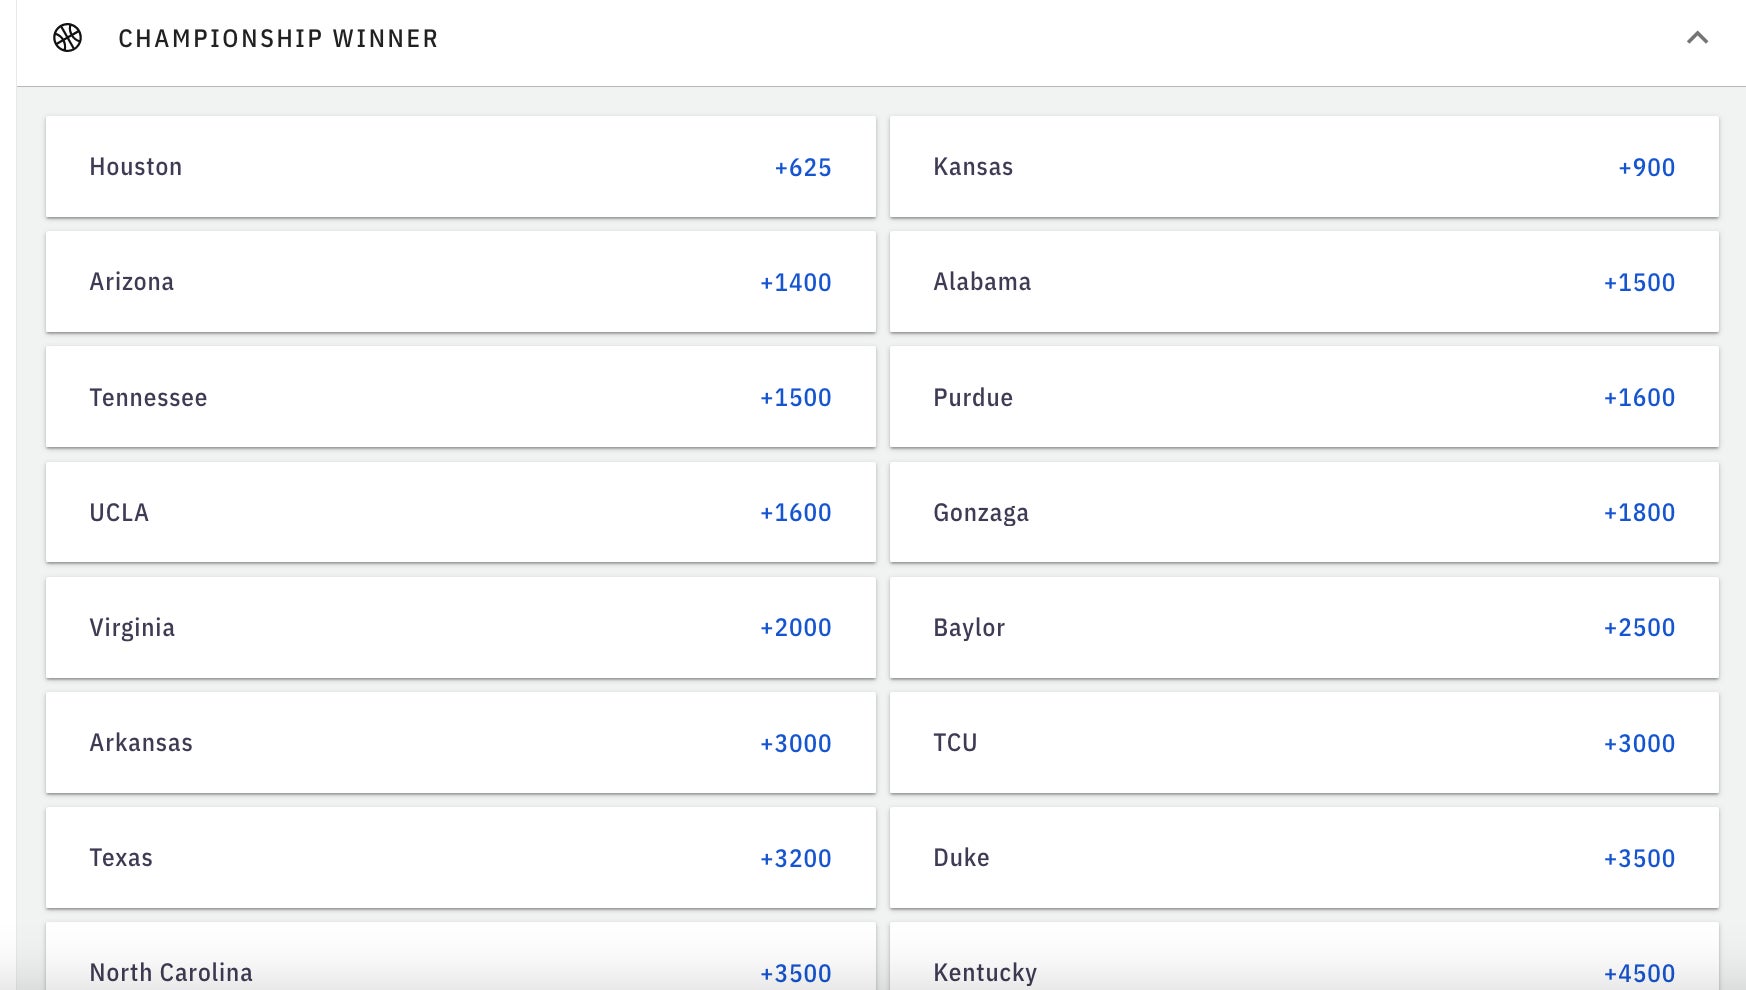
Task: Choose Virginia at +2000
Action: pos(460,627)
